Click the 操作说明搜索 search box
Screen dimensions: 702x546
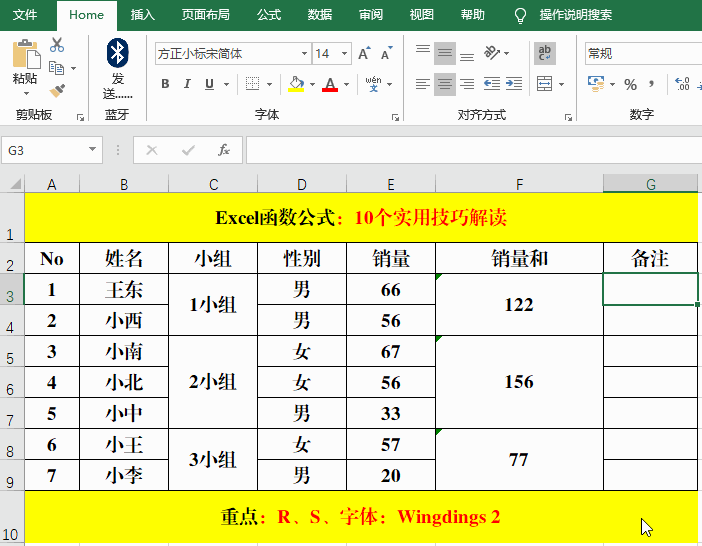coord(576,15)
